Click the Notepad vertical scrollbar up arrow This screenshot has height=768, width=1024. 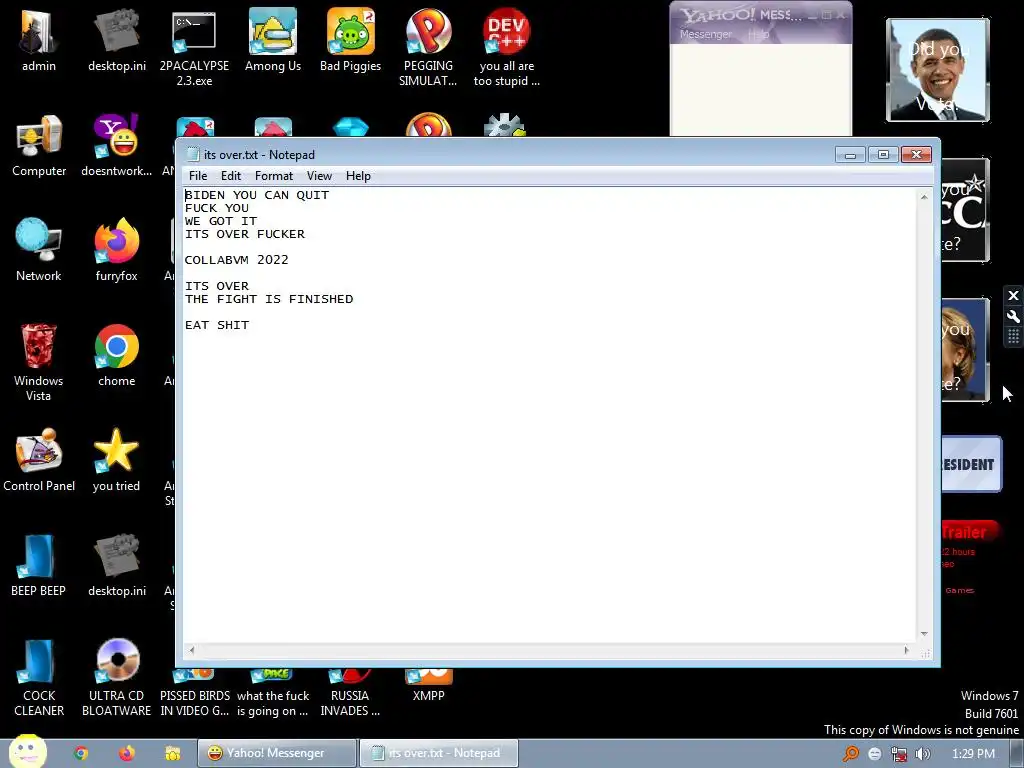click(x=924, y=197)
